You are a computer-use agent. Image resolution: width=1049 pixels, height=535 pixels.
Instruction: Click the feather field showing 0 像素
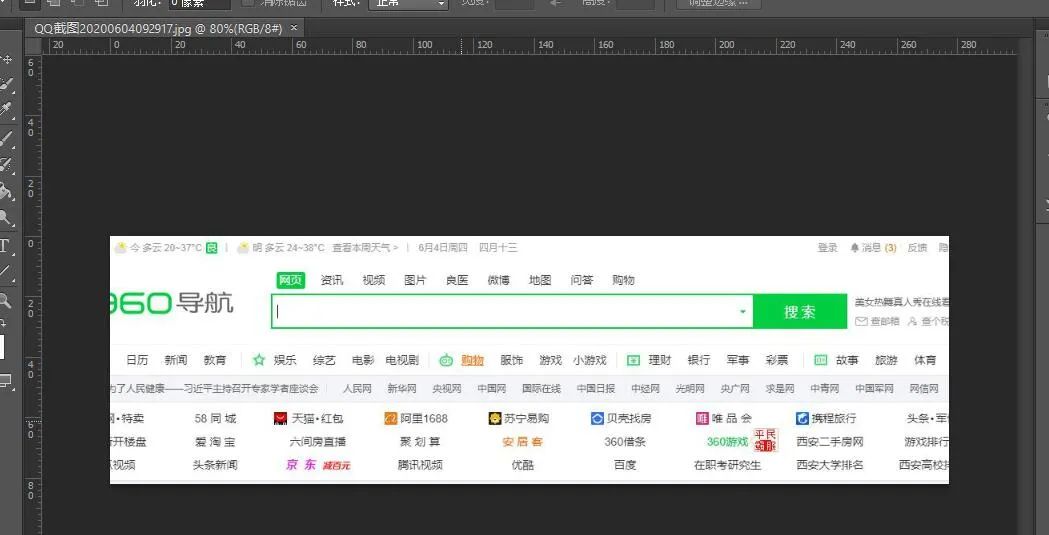click(x=199, y=3)
